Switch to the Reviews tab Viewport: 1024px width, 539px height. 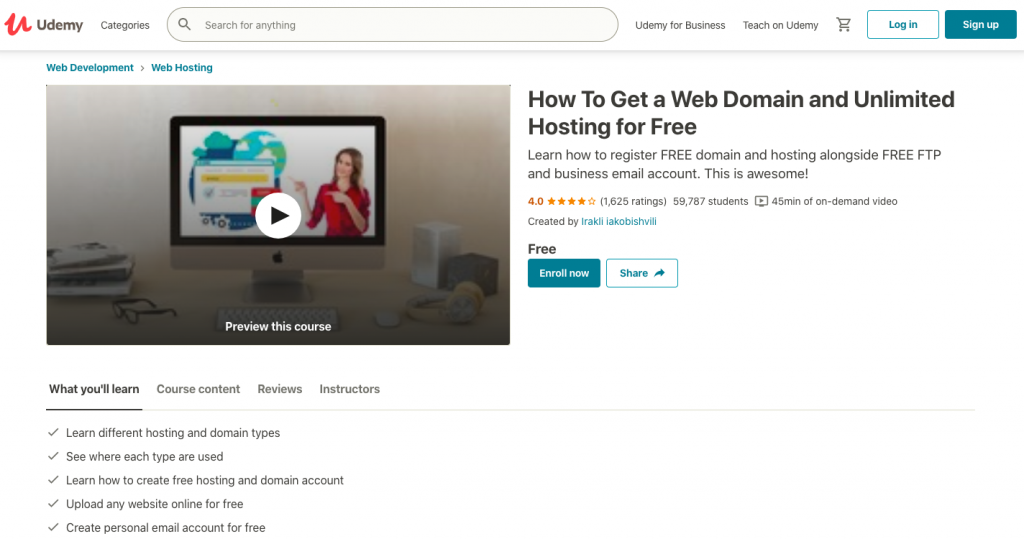[280, 389]
